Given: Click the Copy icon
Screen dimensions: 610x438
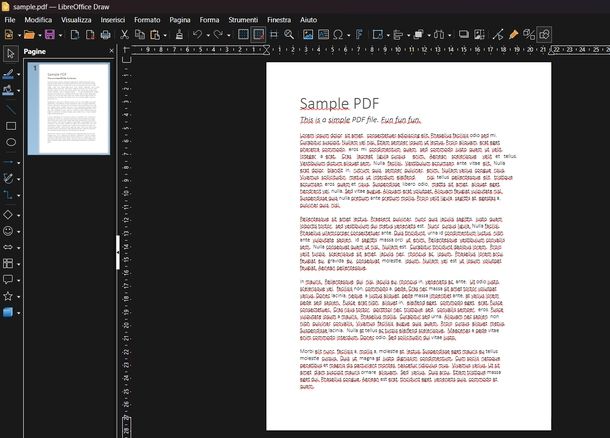Looking at the screenshot, I should click(140, 35).
